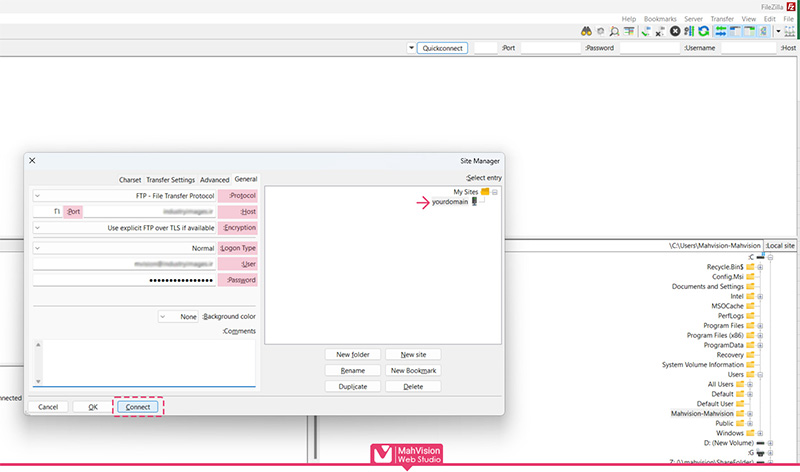Collapse the My Sites tree node

495,191
